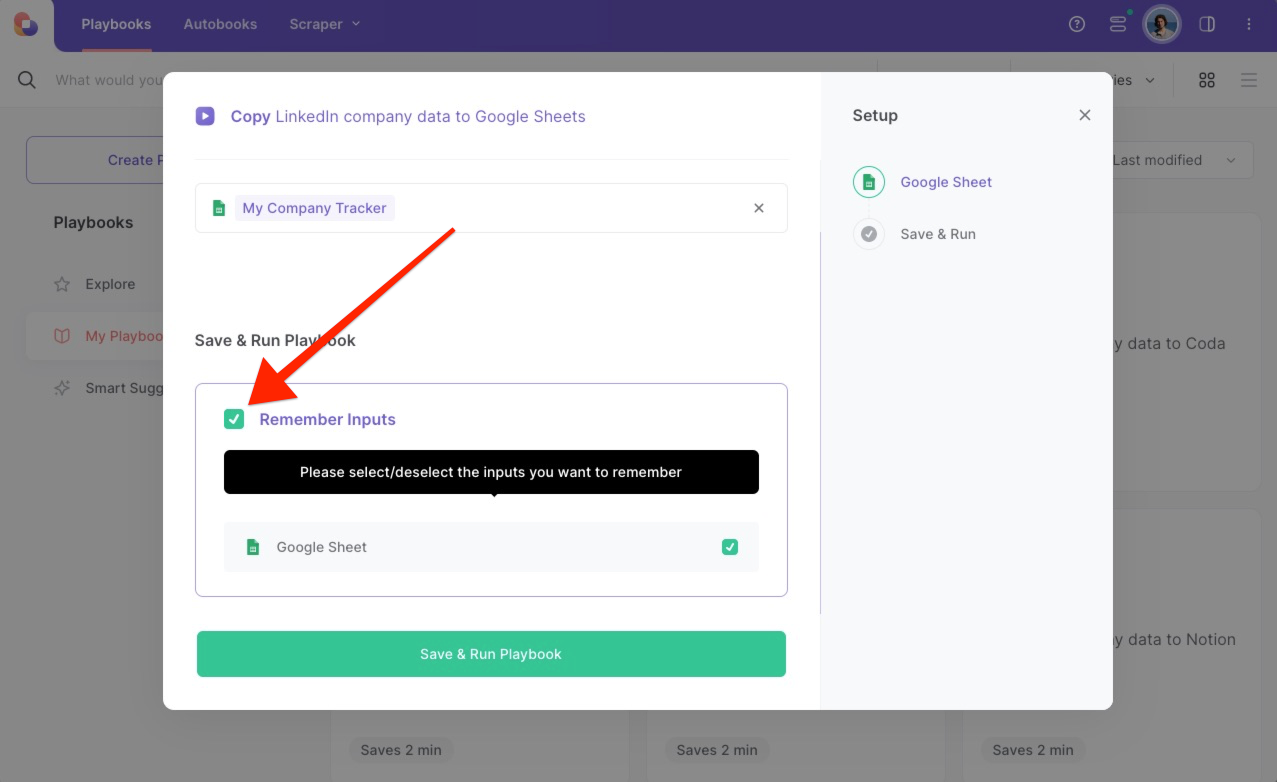This screenshot has height=782, width=1277.
Task: Open the category filter dropdown chevron in toolbar
Action: pos(1150,80)
